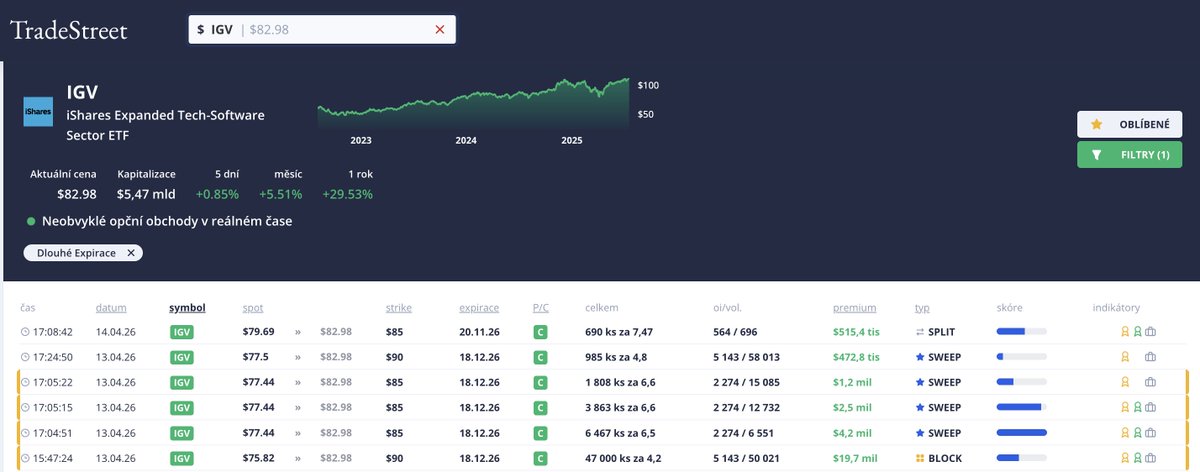Click briefcase indicator in BLOCK row
The width and height of the screenshot is (1200, 472).
[x=1151, y=459]
